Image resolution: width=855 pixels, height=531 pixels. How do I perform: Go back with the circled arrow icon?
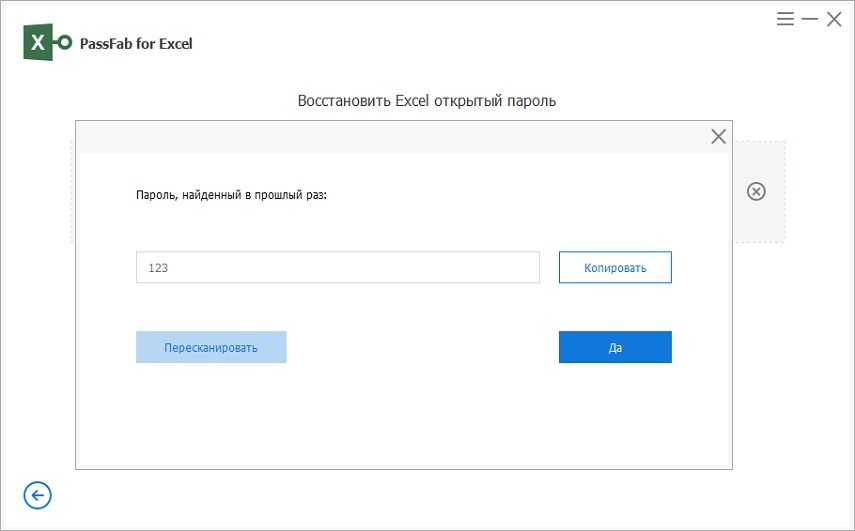tap(38, 496)
